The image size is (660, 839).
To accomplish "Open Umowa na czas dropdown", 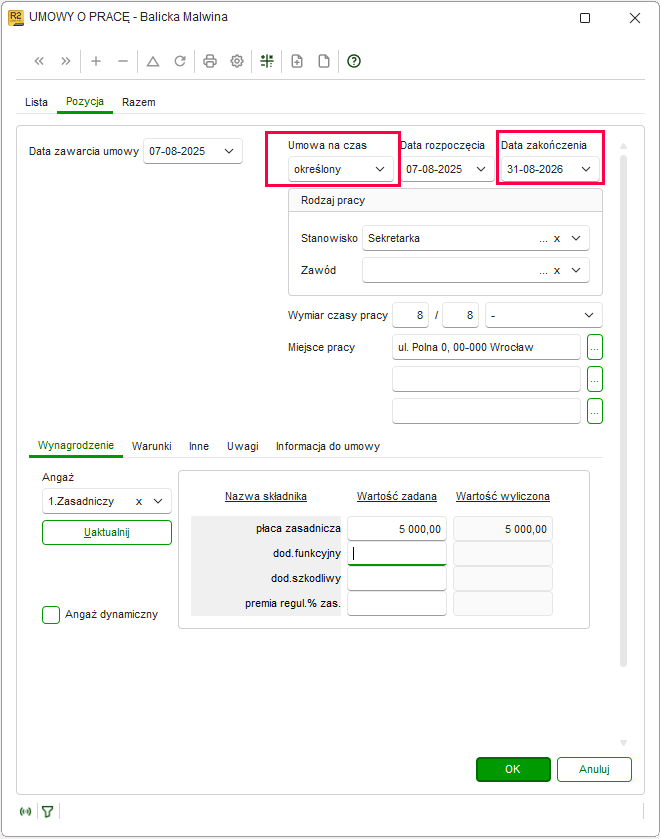I will (380, 169).
